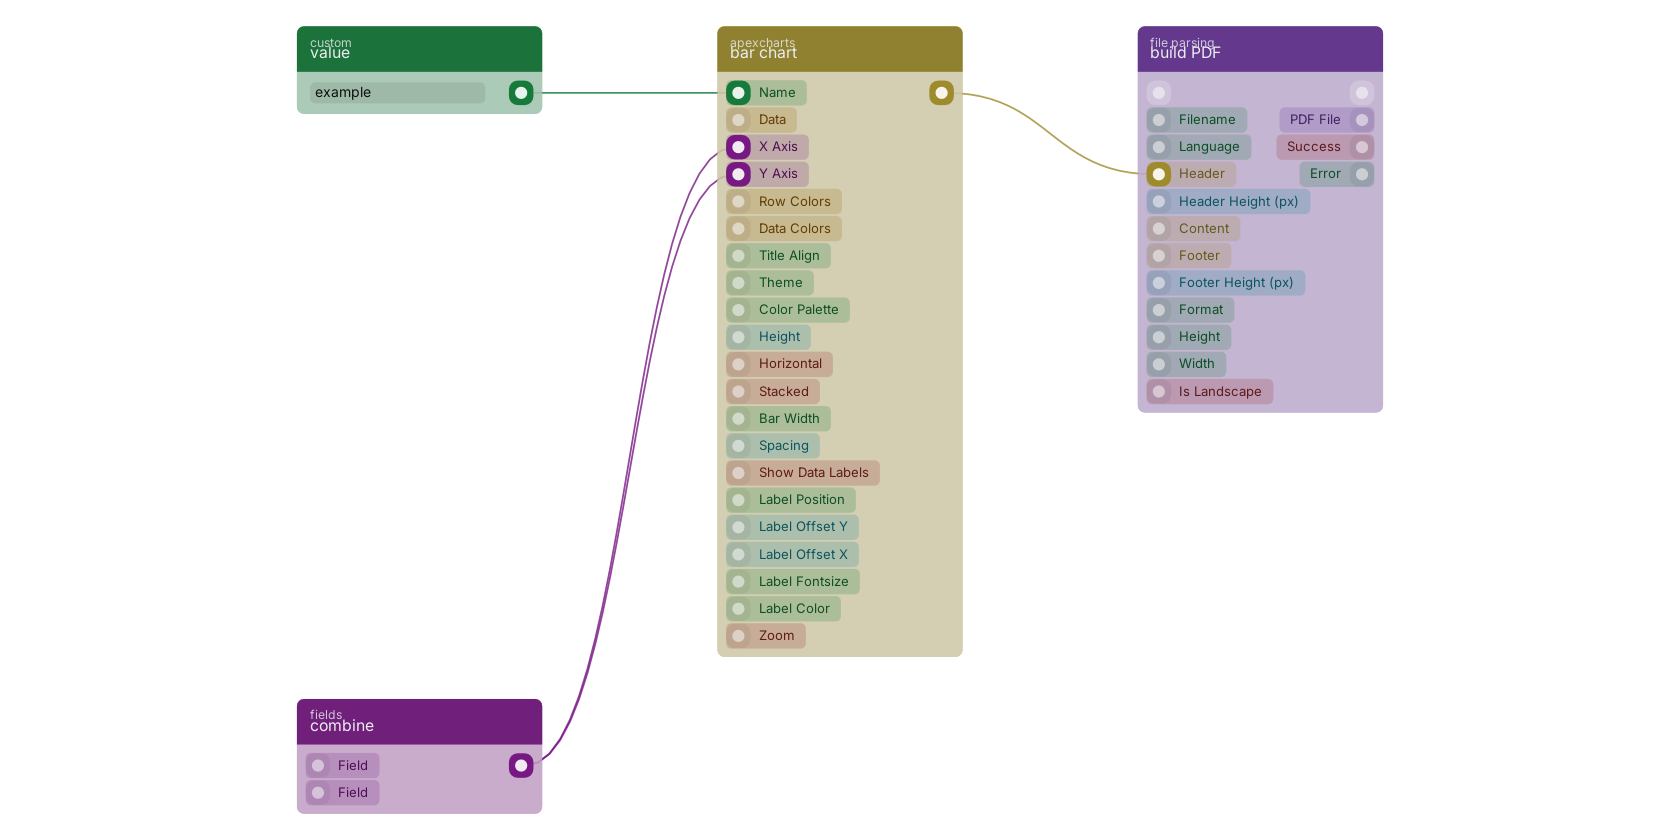The image size is (1680, 840).
Task: Click the build PDF flow input socket
Action: coord(1159,93)
